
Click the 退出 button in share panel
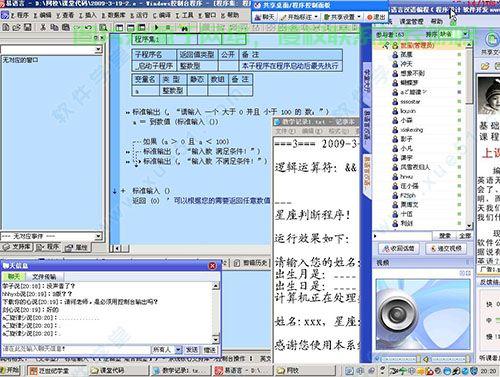[376, 17]
